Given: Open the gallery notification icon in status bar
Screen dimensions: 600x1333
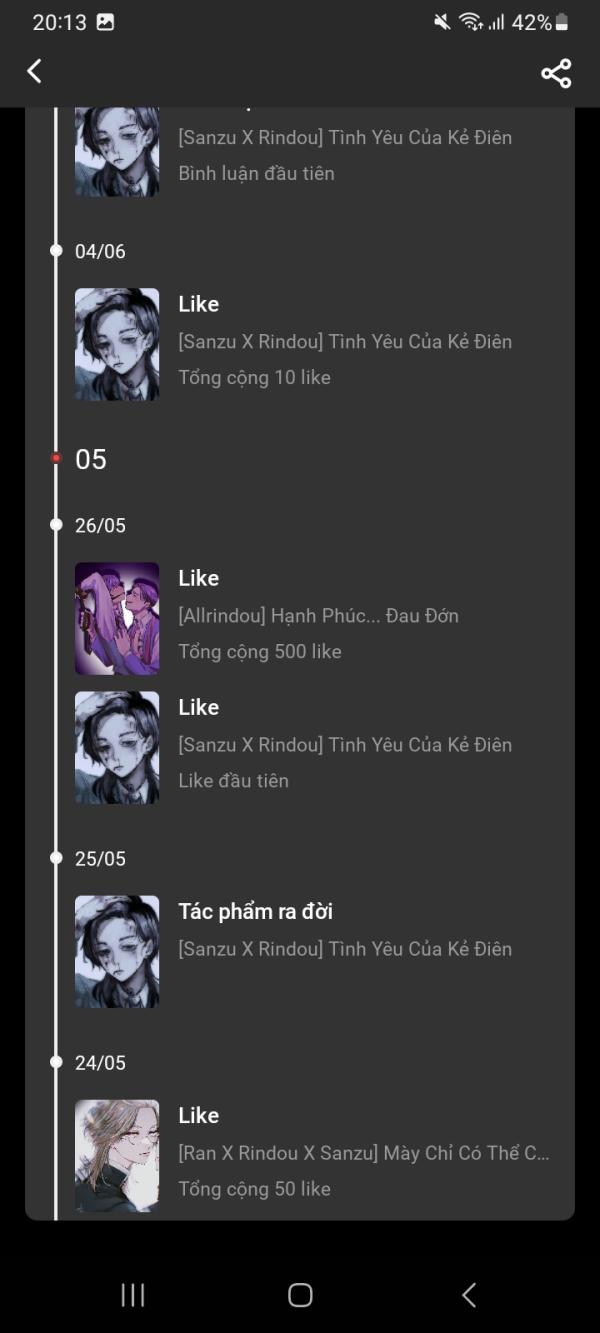Looking at the screenshot, I should [105, 22].
